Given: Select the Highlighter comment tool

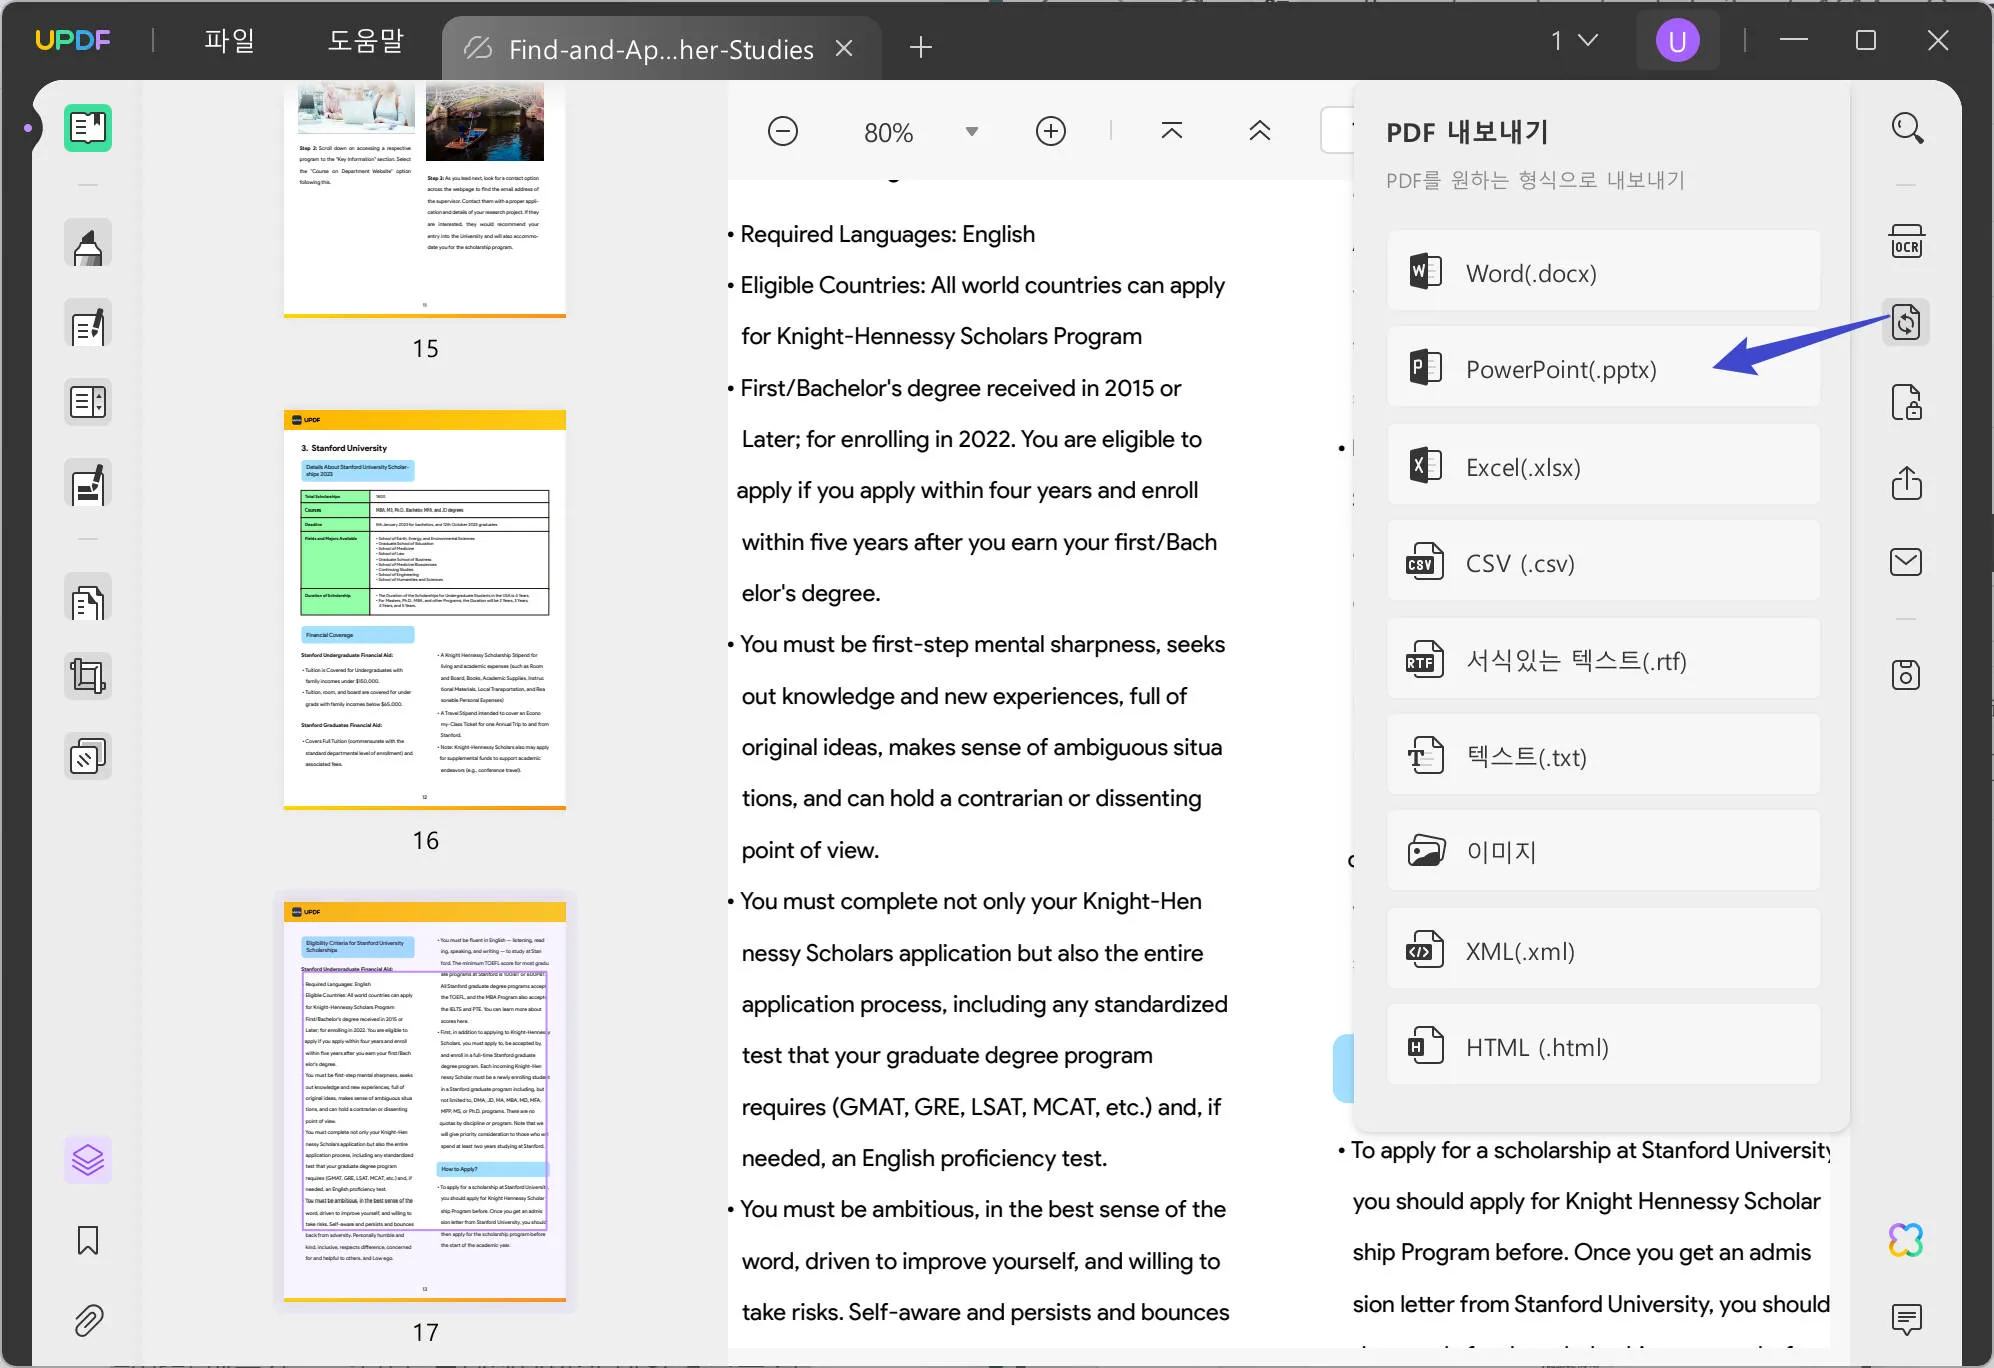Looking at the screenshot, I should click(88, 243).
